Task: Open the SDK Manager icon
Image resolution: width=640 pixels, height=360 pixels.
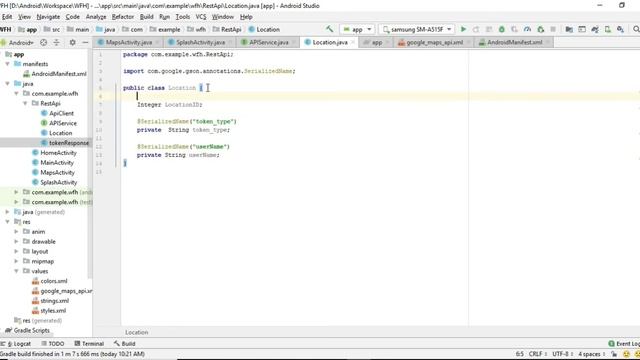Action: click(x=620, y=29)
